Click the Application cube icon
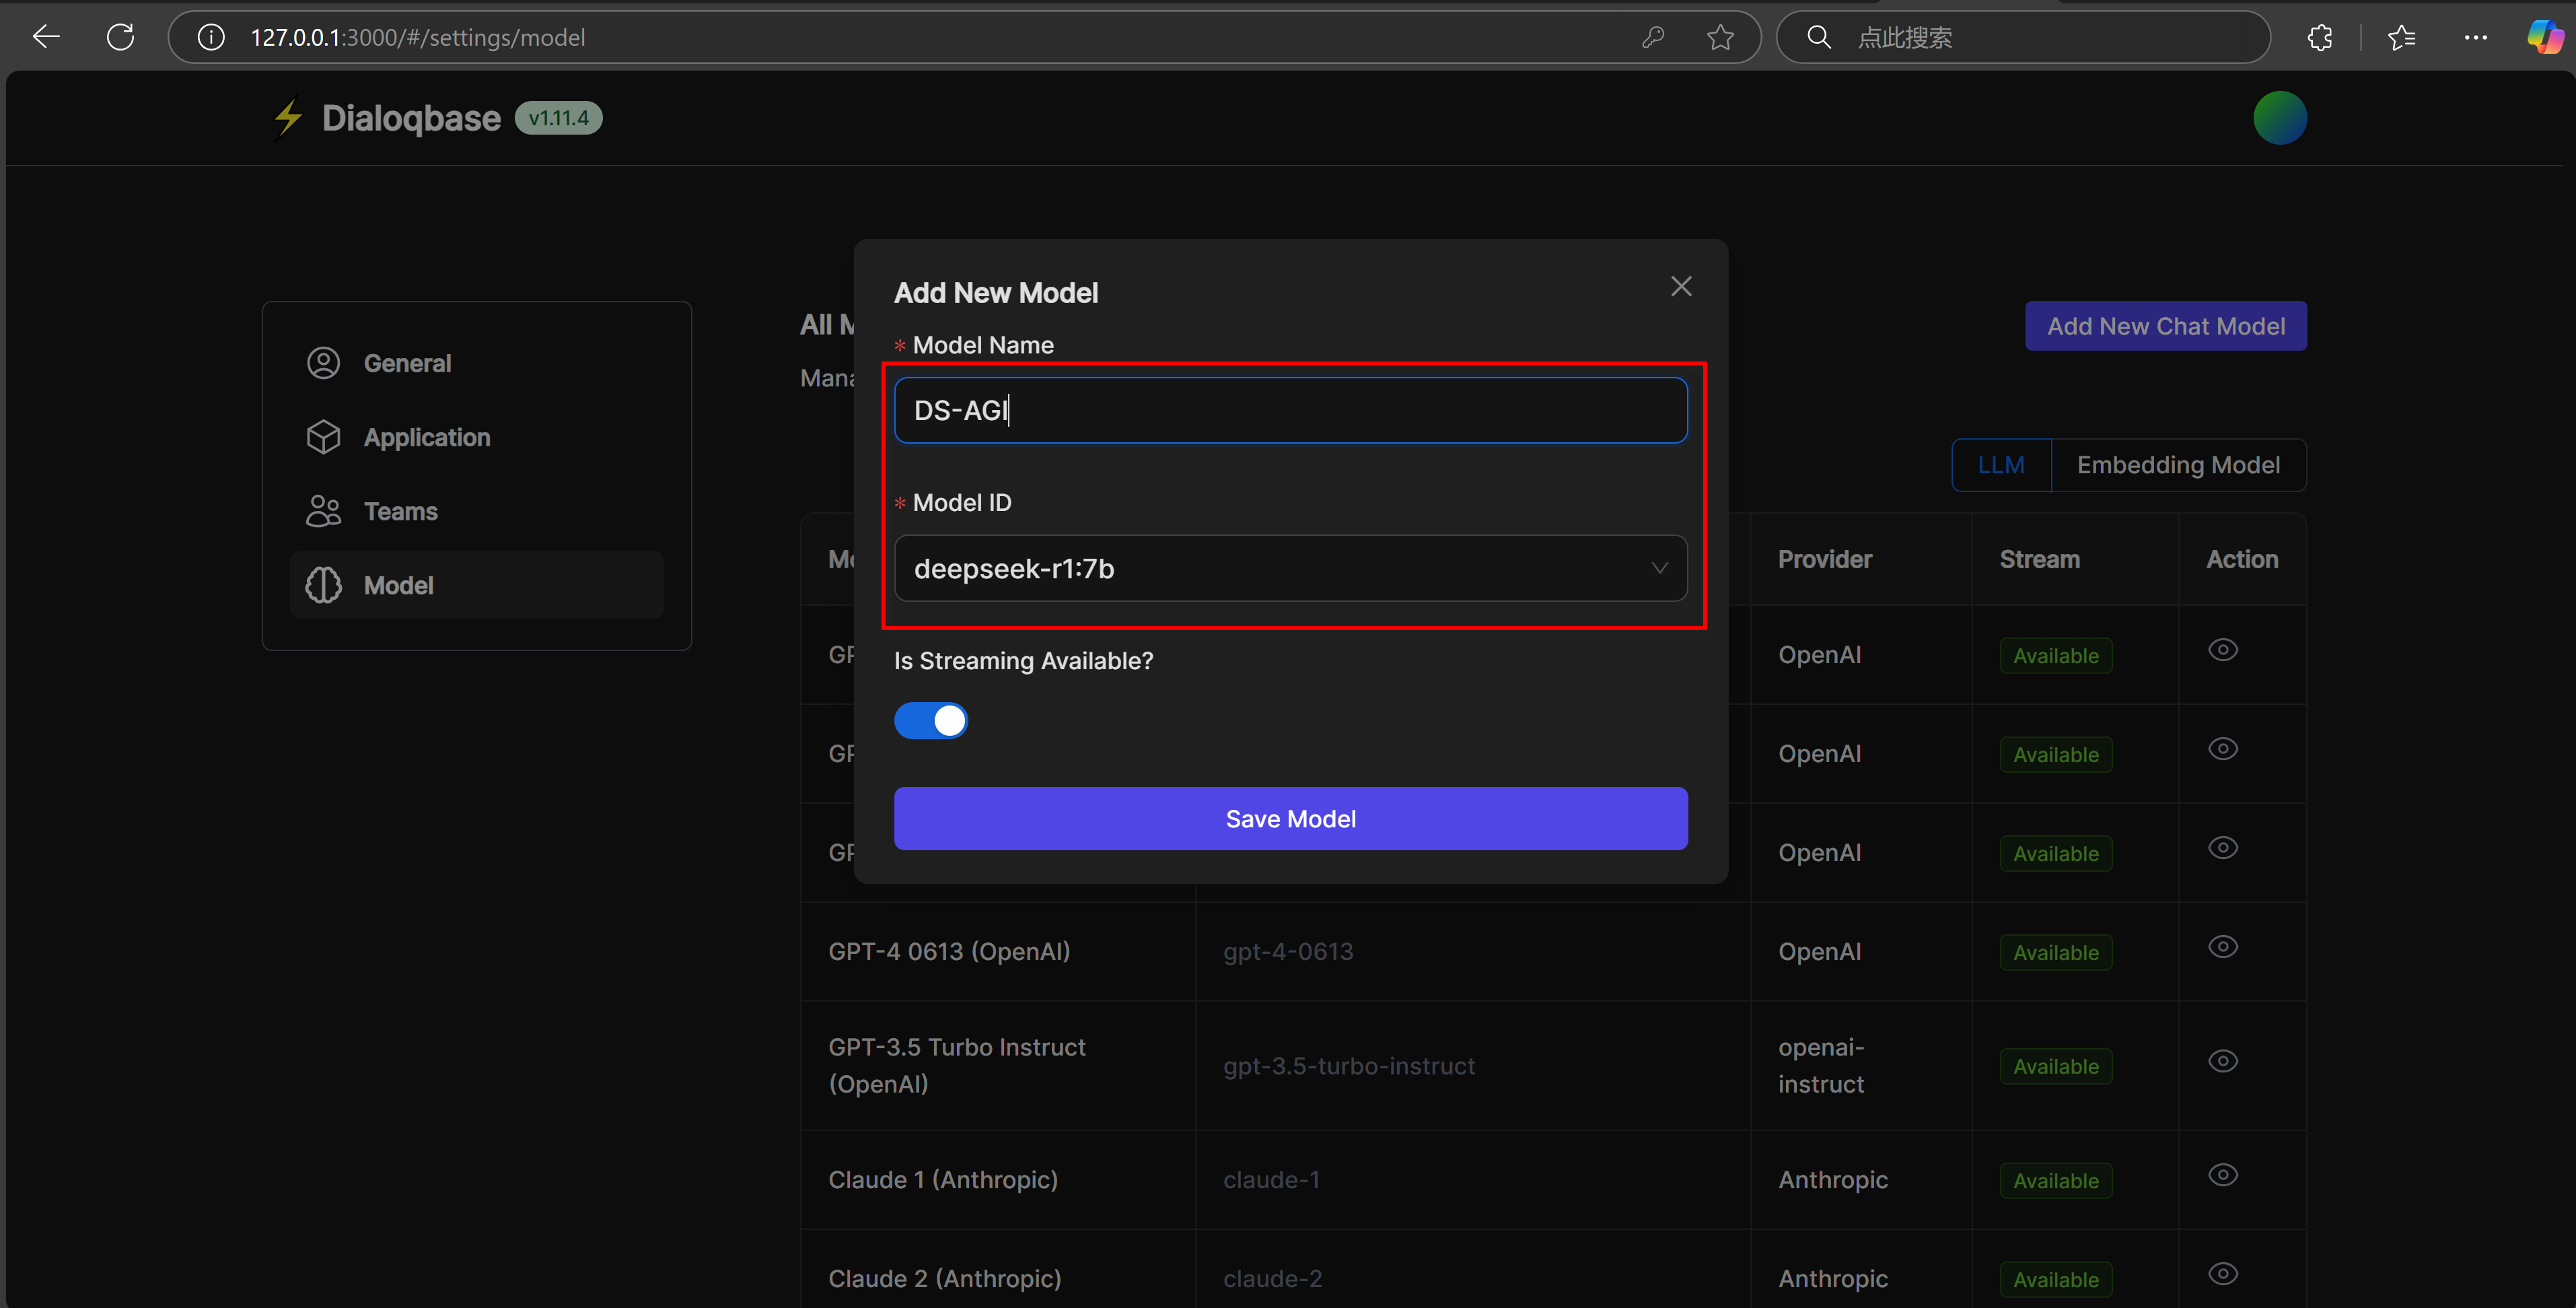 point(323,437)
